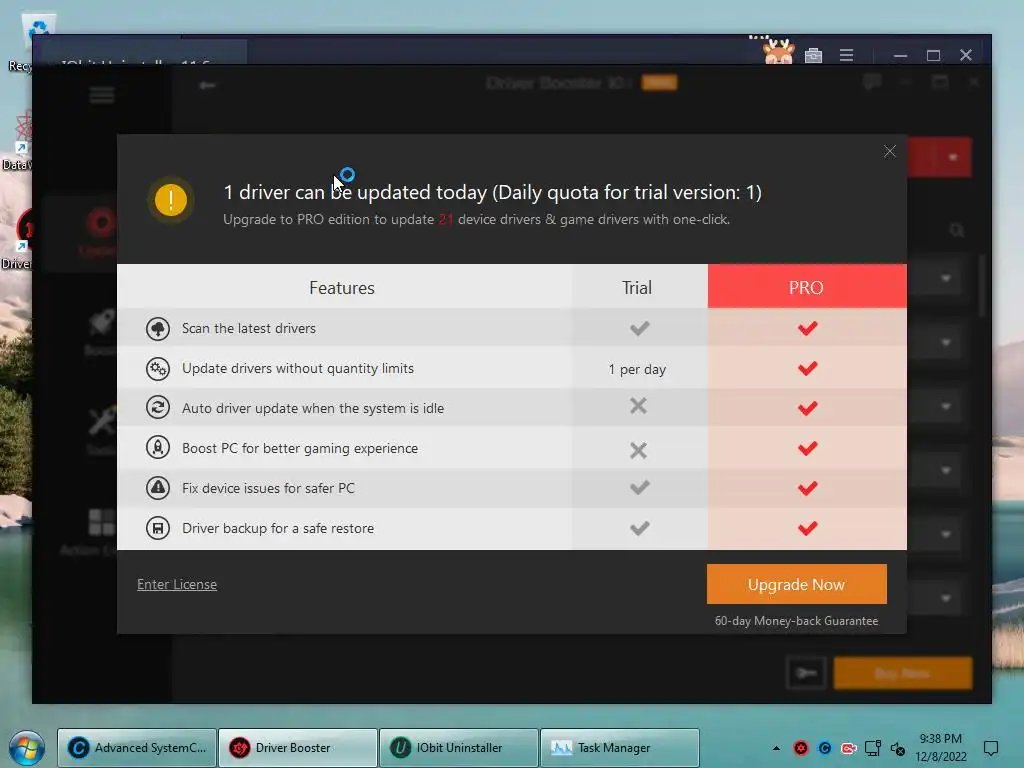Click PRO checkmark for Boost PC gaming

pyautogui.click(x=808, y=448)
